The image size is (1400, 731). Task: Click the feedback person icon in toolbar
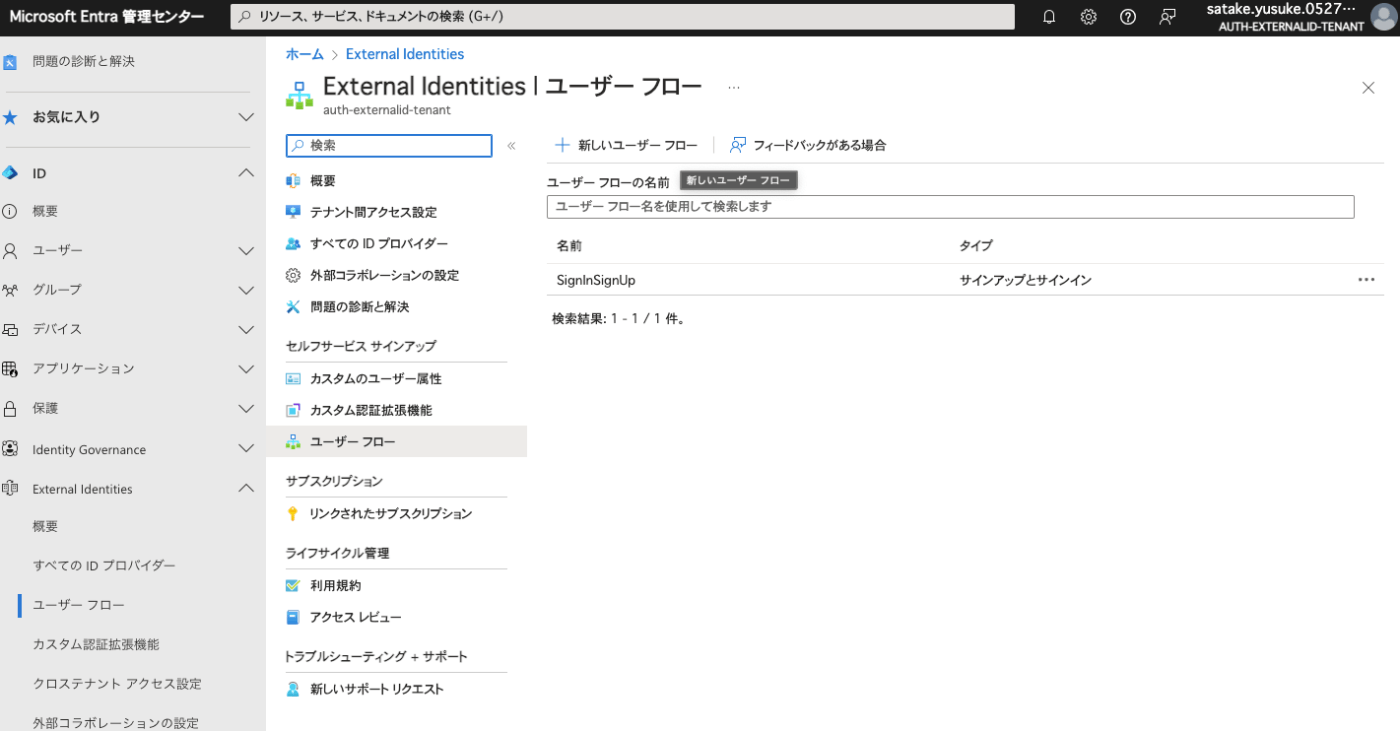[x=738, y=145]
